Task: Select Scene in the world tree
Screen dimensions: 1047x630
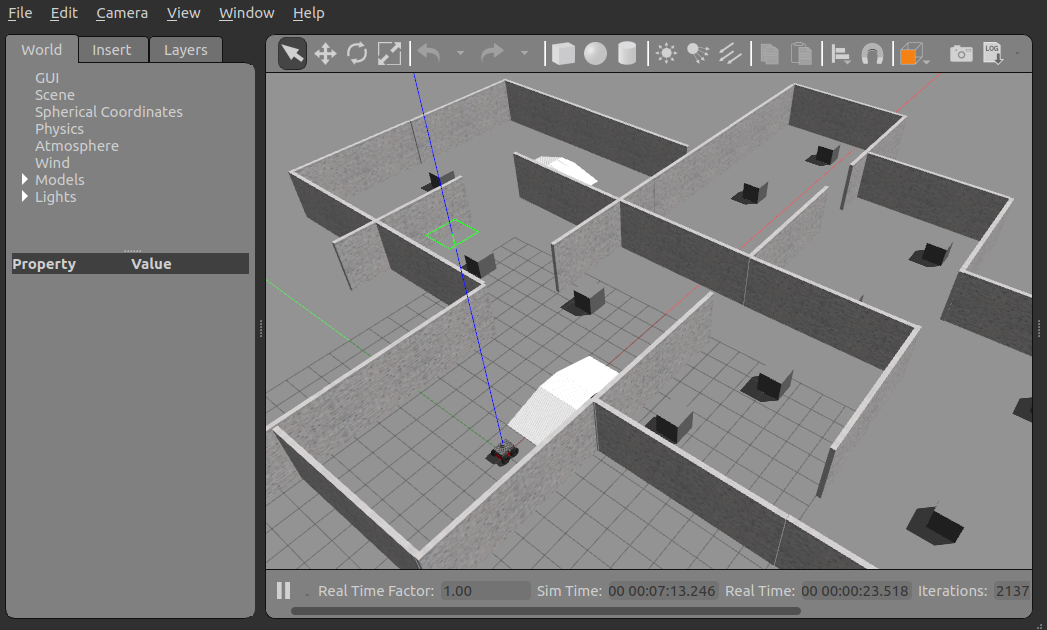Action: pyautogui.click(x=55, y=95)
